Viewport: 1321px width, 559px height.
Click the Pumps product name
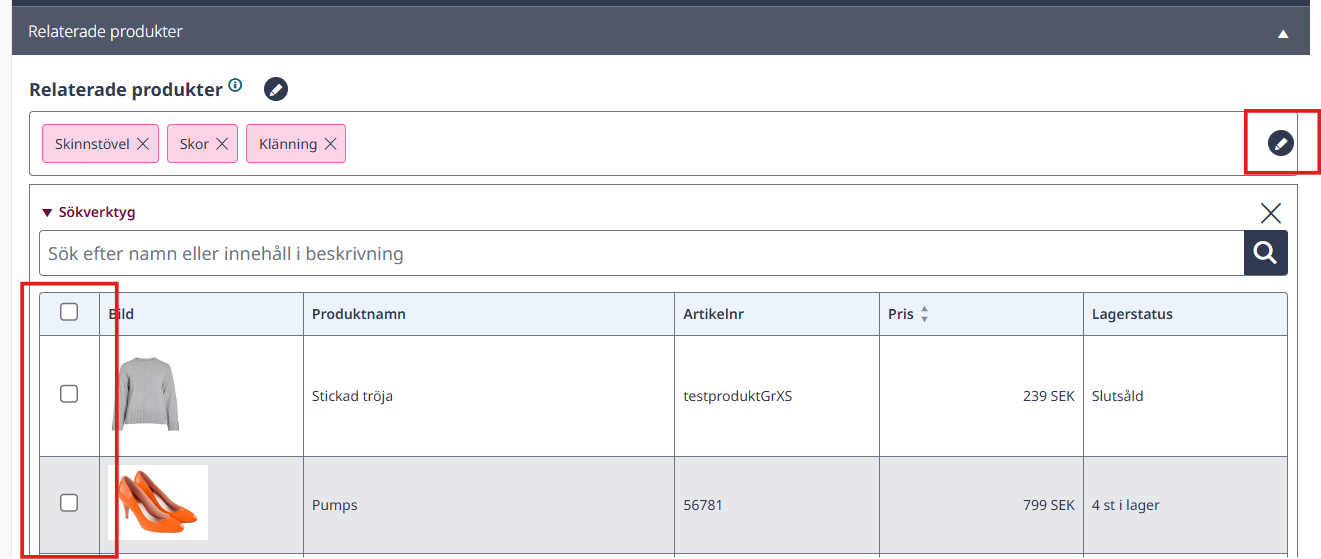335,505
